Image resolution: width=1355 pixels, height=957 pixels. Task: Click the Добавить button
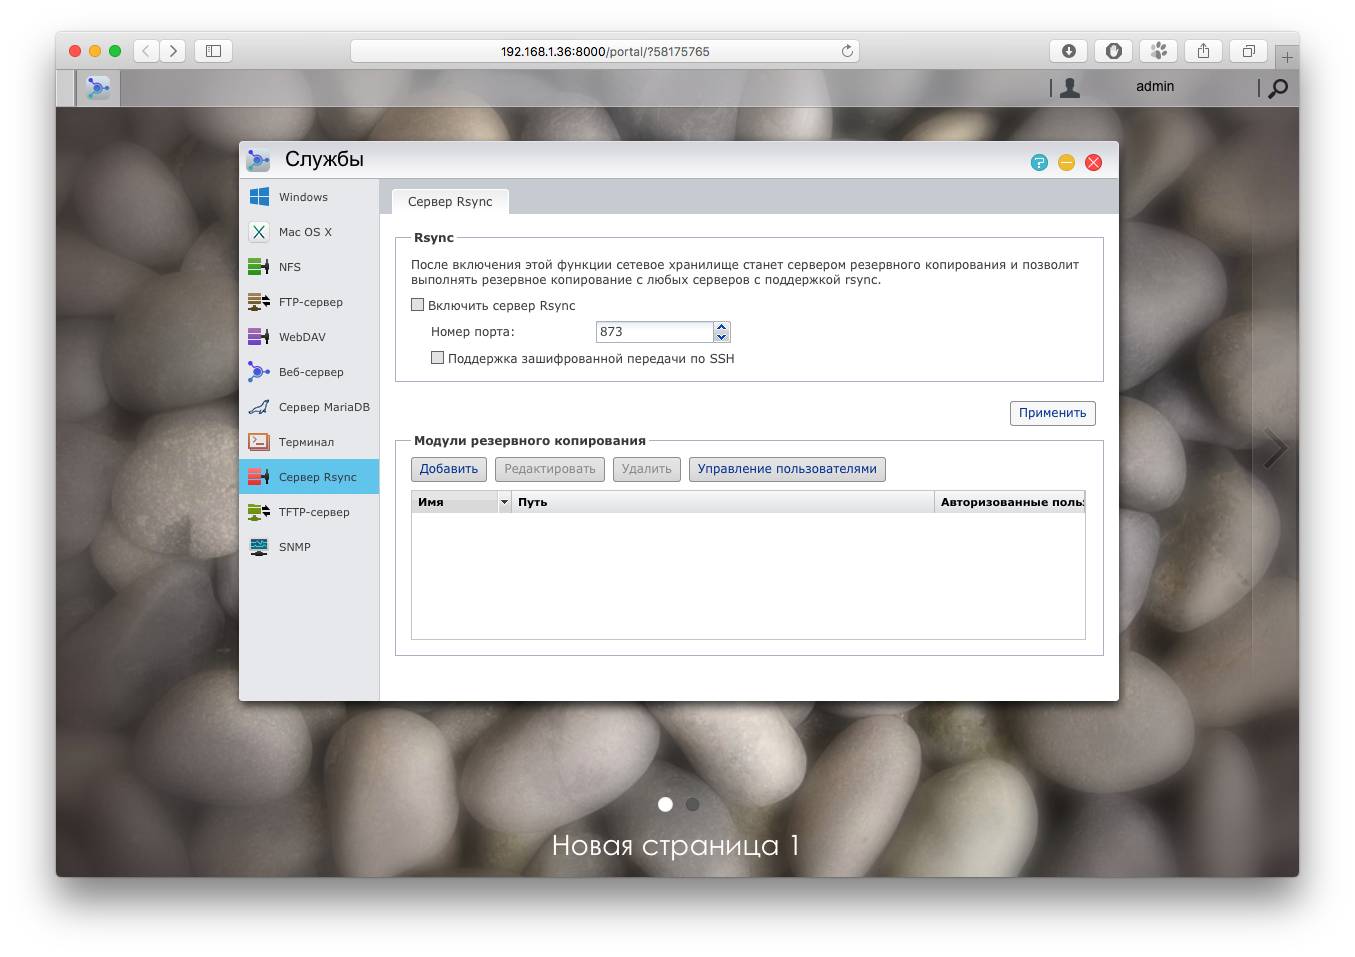point(449,469)
